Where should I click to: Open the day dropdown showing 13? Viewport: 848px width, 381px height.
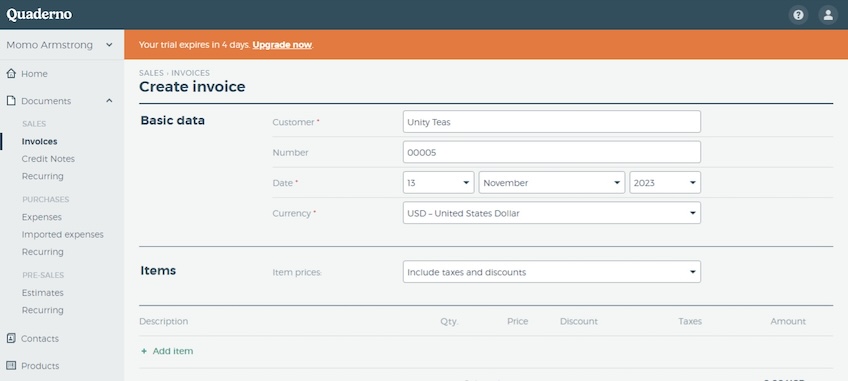[x=439, y=183]
